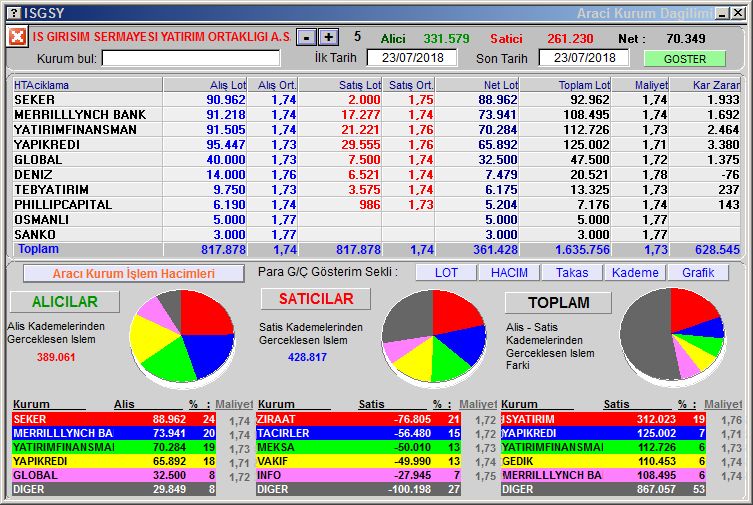Click the red X close icon beside company name
753x505 pixels.
pyautogui.click(x=17, y=37)
